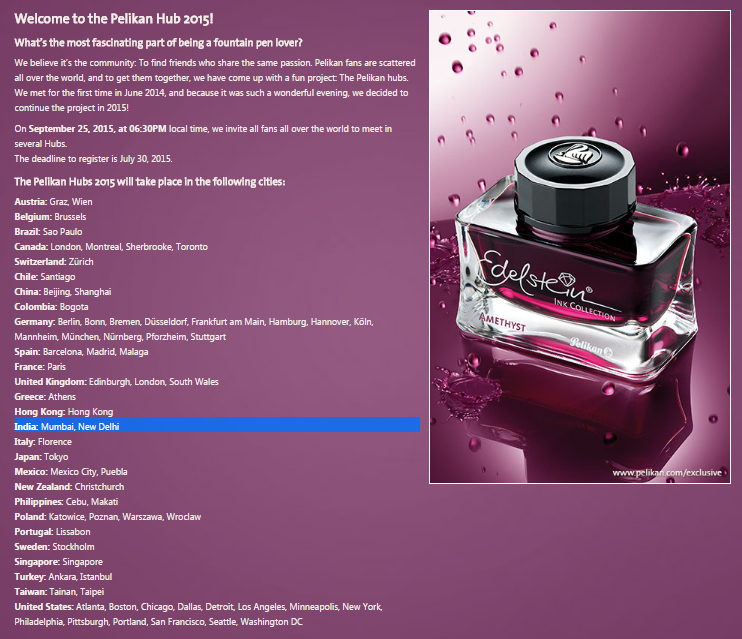Image resolution: width=742 pixels, height=639 pixels.
Task: Click the Belgium: Brussels entry
Action: point(50,216)
